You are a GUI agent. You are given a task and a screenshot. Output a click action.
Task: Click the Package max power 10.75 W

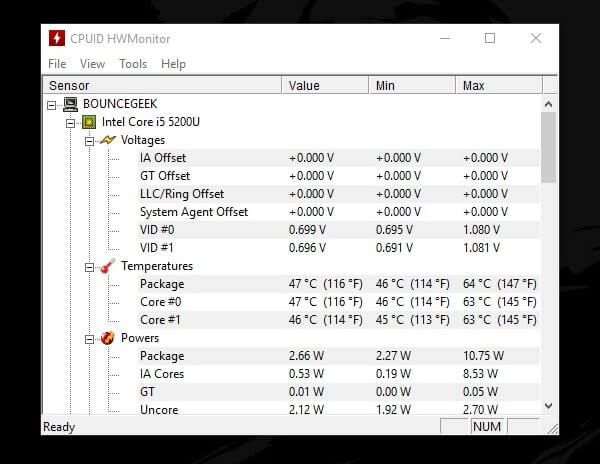(x=483, y=356)
